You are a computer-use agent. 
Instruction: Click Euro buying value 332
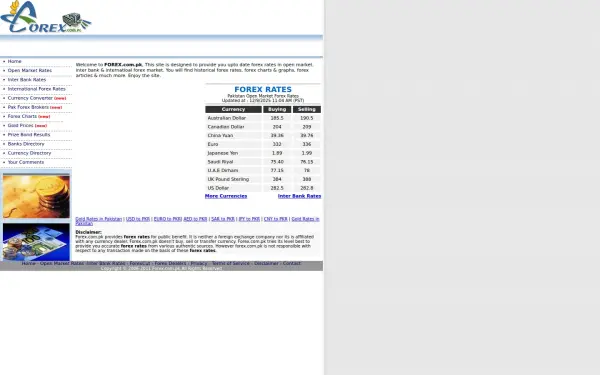tap(277, 144)
